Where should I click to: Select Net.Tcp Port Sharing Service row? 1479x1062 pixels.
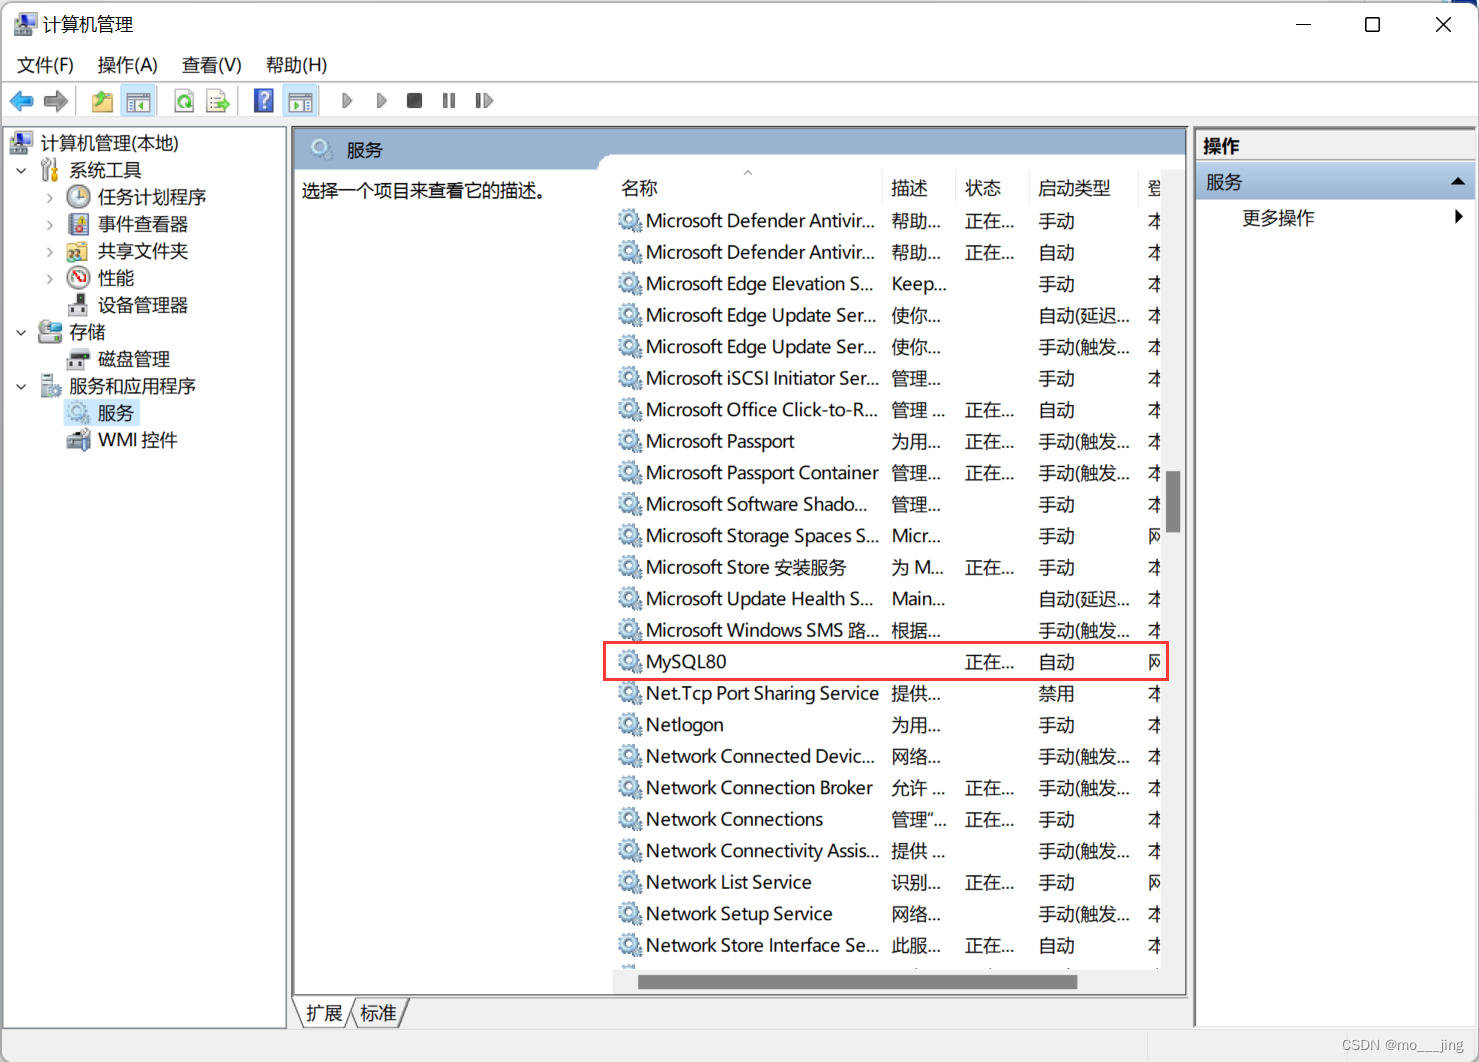pos(886,693)
